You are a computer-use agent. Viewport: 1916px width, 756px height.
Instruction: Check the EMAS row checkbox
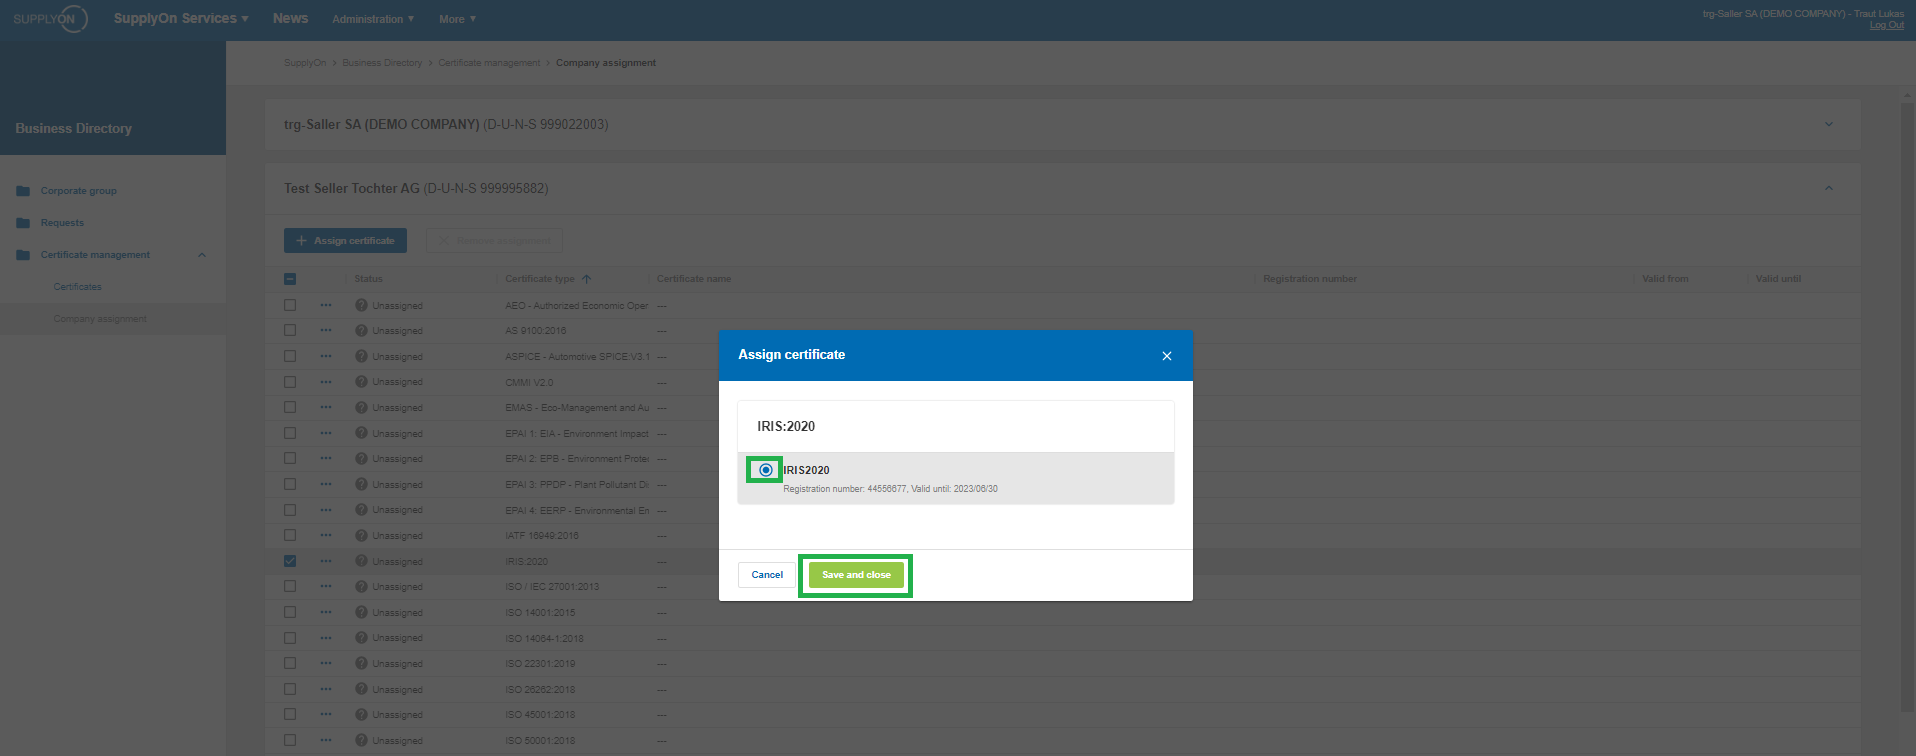click(290, 407)
